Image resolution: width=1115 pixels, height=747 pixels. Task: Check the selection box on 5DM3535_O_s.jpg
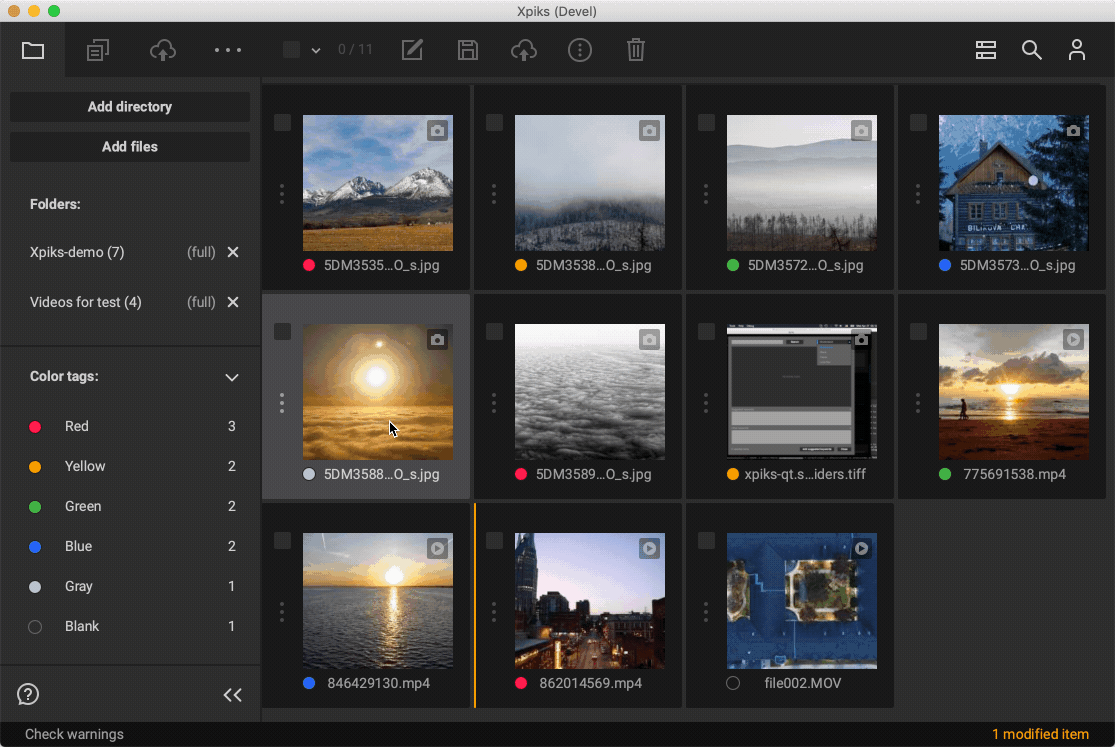pyautogui.click(x=282, y=122)
